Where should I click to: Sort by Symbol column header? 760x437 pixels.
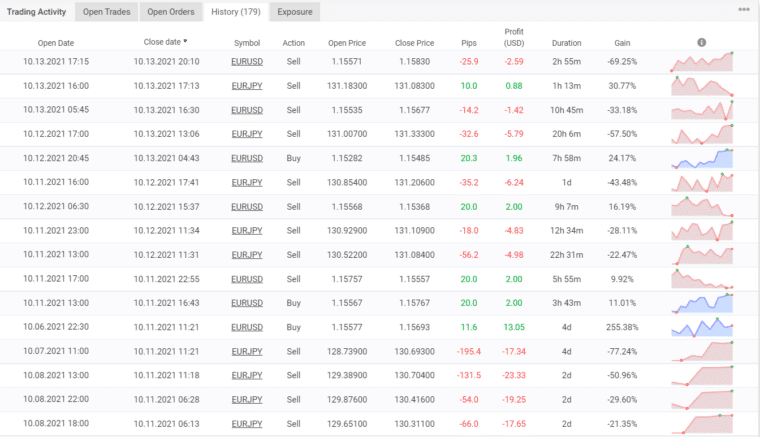[247, 43]
